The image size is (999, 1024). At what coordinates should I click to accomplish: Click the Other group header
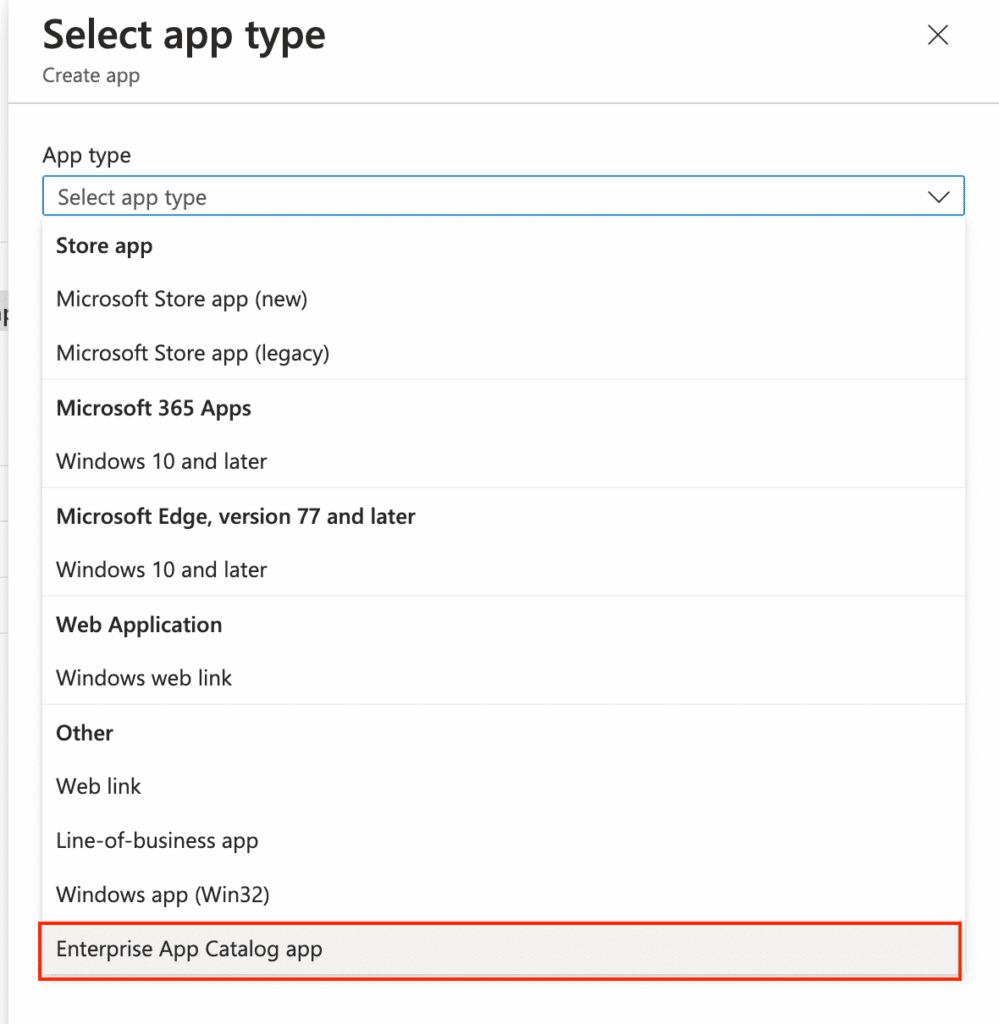84,733
